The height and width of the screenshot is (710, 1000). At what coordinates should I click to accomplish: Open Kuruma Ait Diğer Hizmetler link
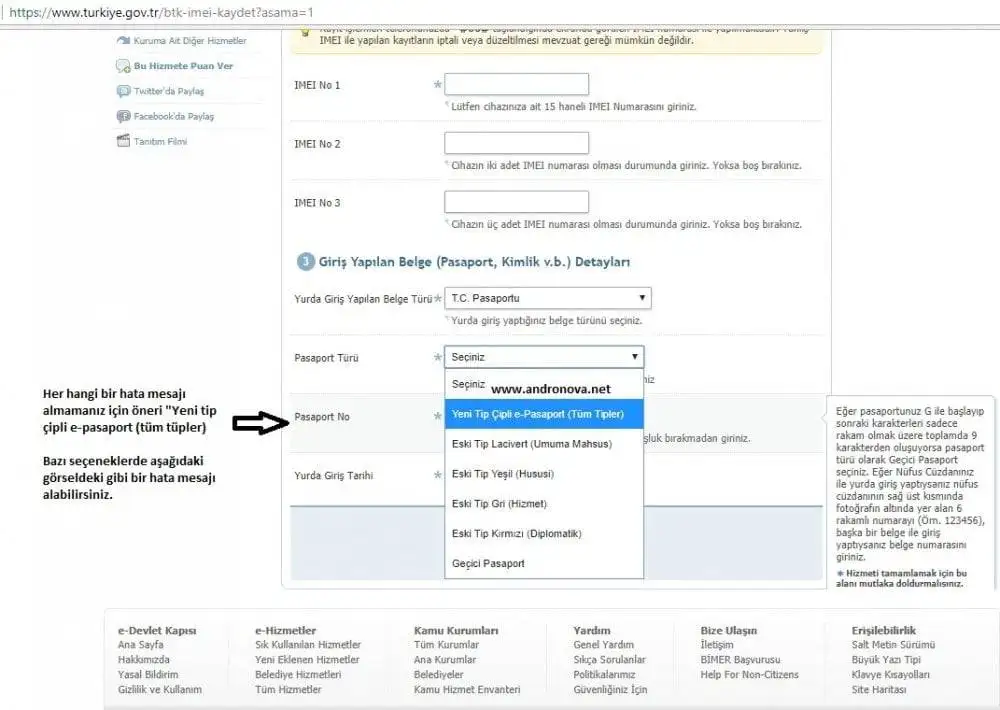point(190,40)
